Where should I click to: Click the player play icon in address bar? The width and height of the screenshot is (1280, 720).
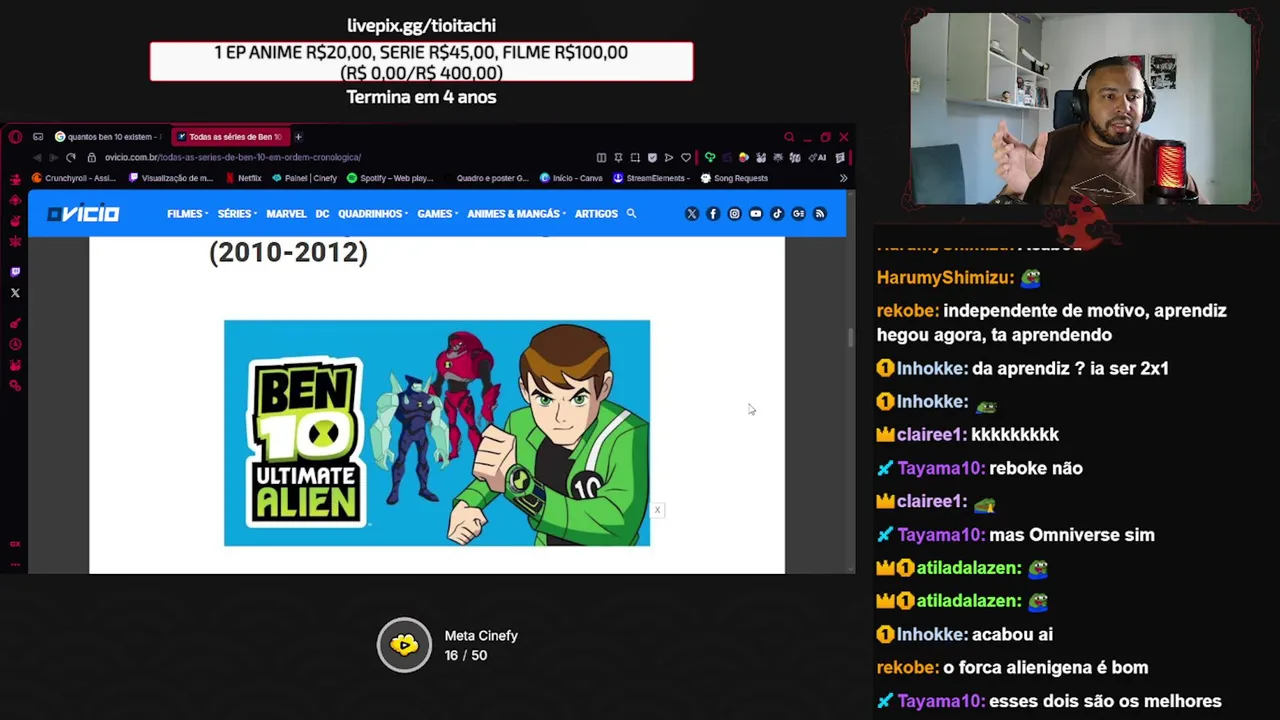tap(669, 158)
